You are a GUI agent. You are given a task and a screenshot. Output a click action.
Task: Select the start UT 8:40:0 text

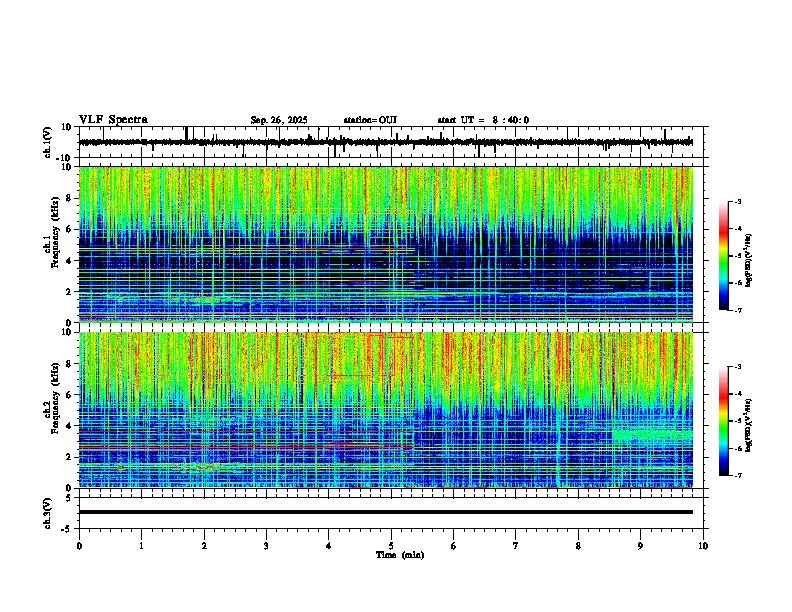[483, 120]
